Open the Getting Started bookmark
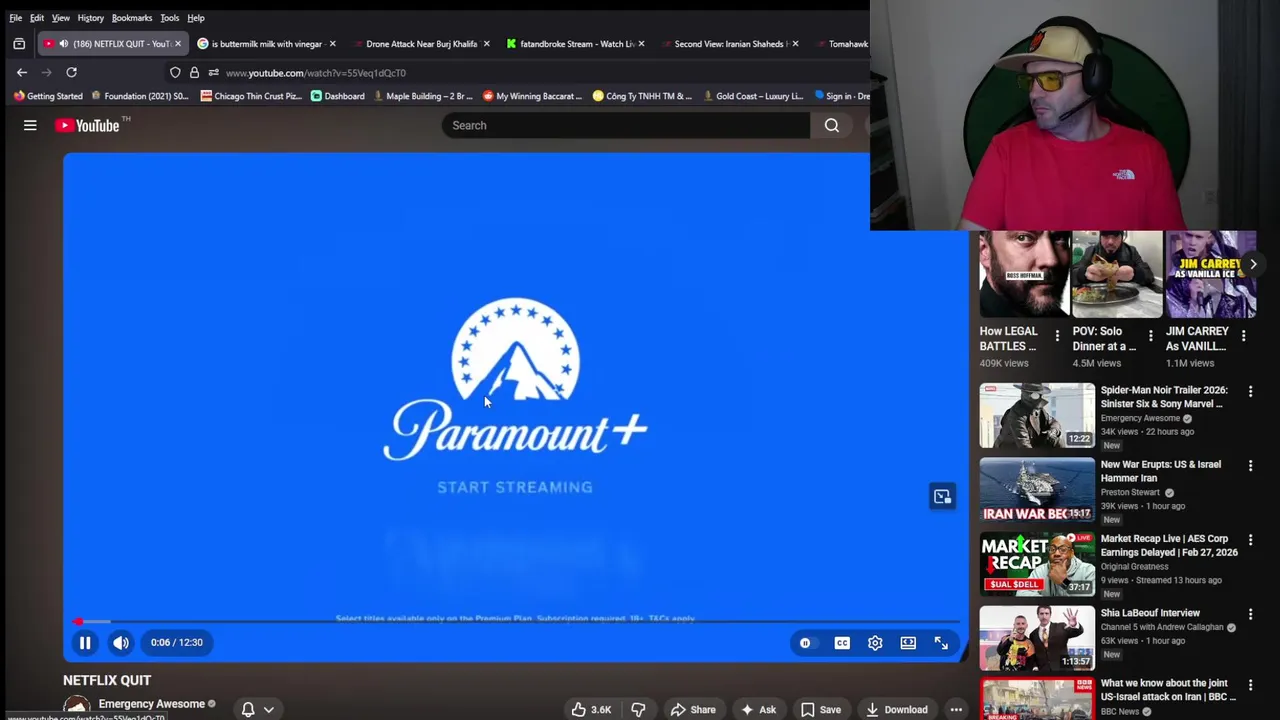Image resolution: width=1280 pixels, height=720 pixels. pos(48,96)
